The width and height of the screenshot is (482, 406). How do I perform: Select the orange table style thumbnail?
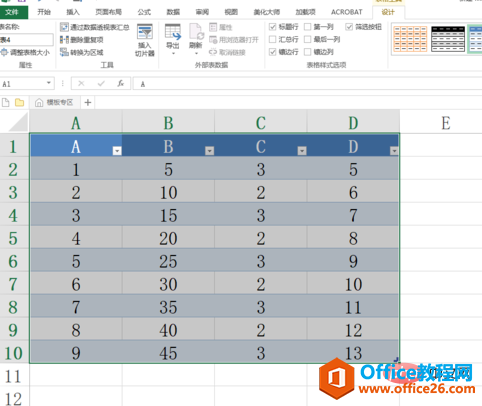[410, 39]
